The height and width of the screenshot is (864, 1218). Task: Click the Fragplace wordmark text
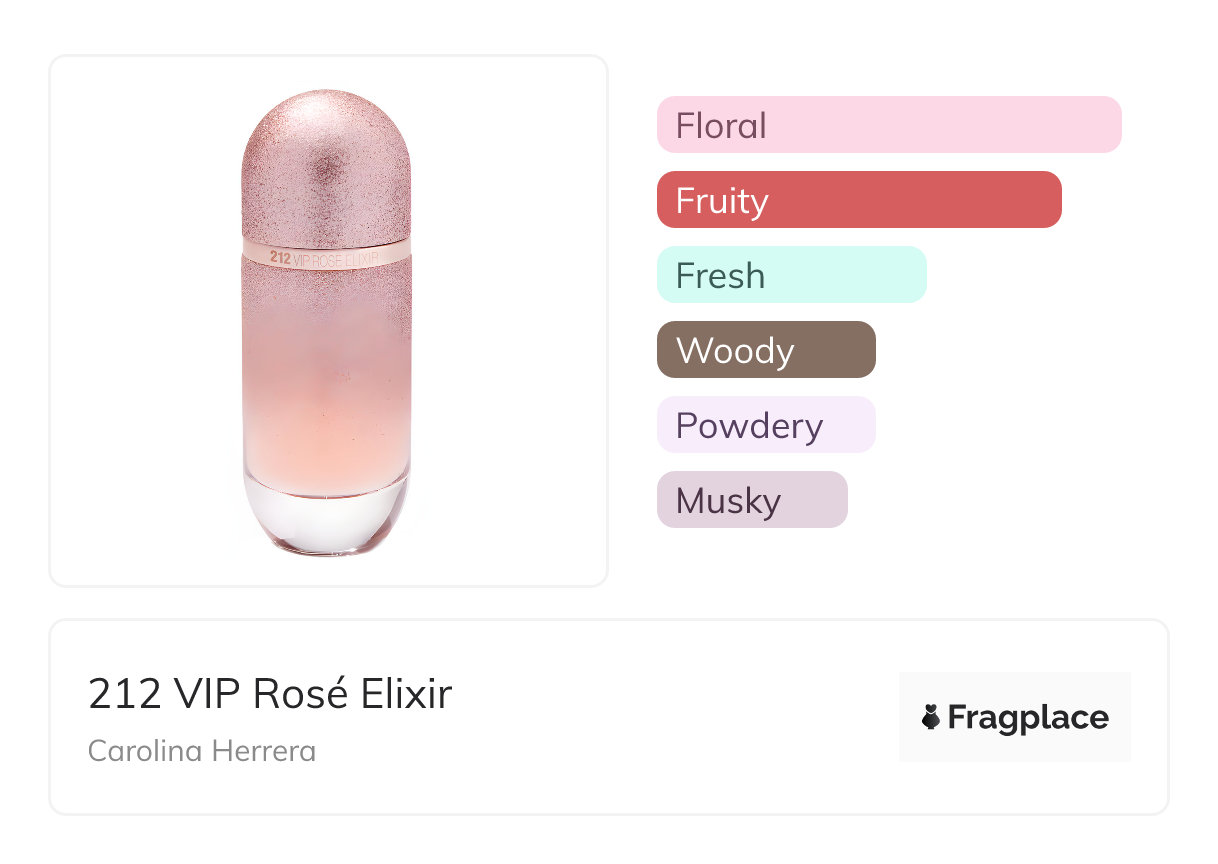1028,717
